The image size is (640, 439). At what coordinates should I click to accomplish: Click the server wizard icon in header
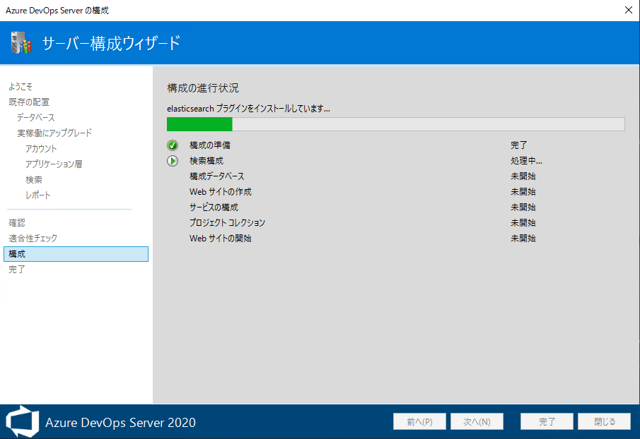21,42
